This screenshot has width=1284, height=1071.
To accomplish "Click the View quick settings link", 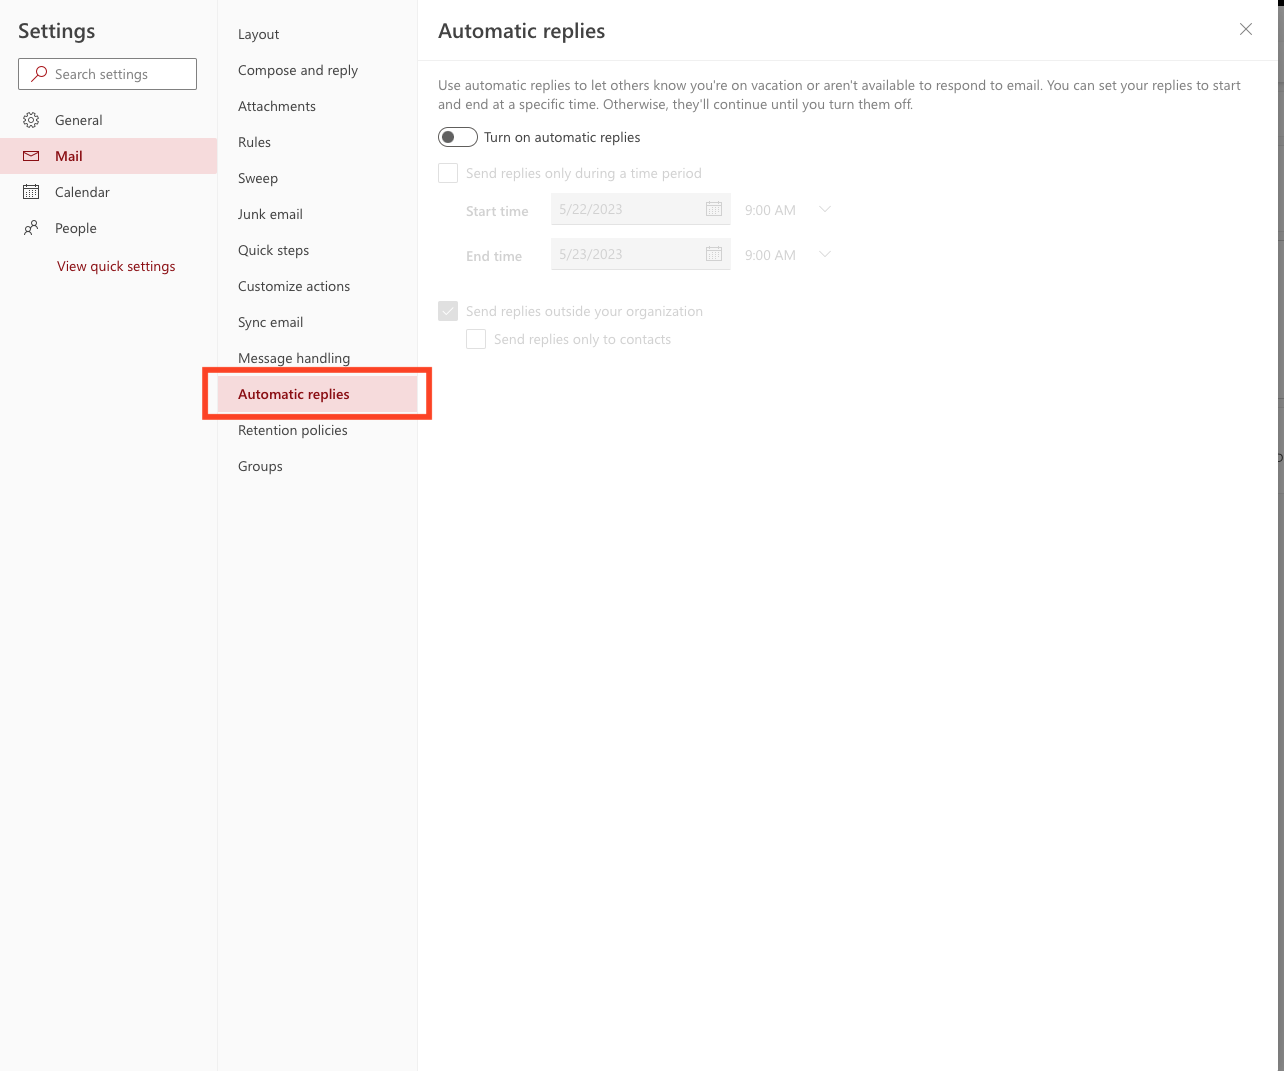I will click(116, 266).
